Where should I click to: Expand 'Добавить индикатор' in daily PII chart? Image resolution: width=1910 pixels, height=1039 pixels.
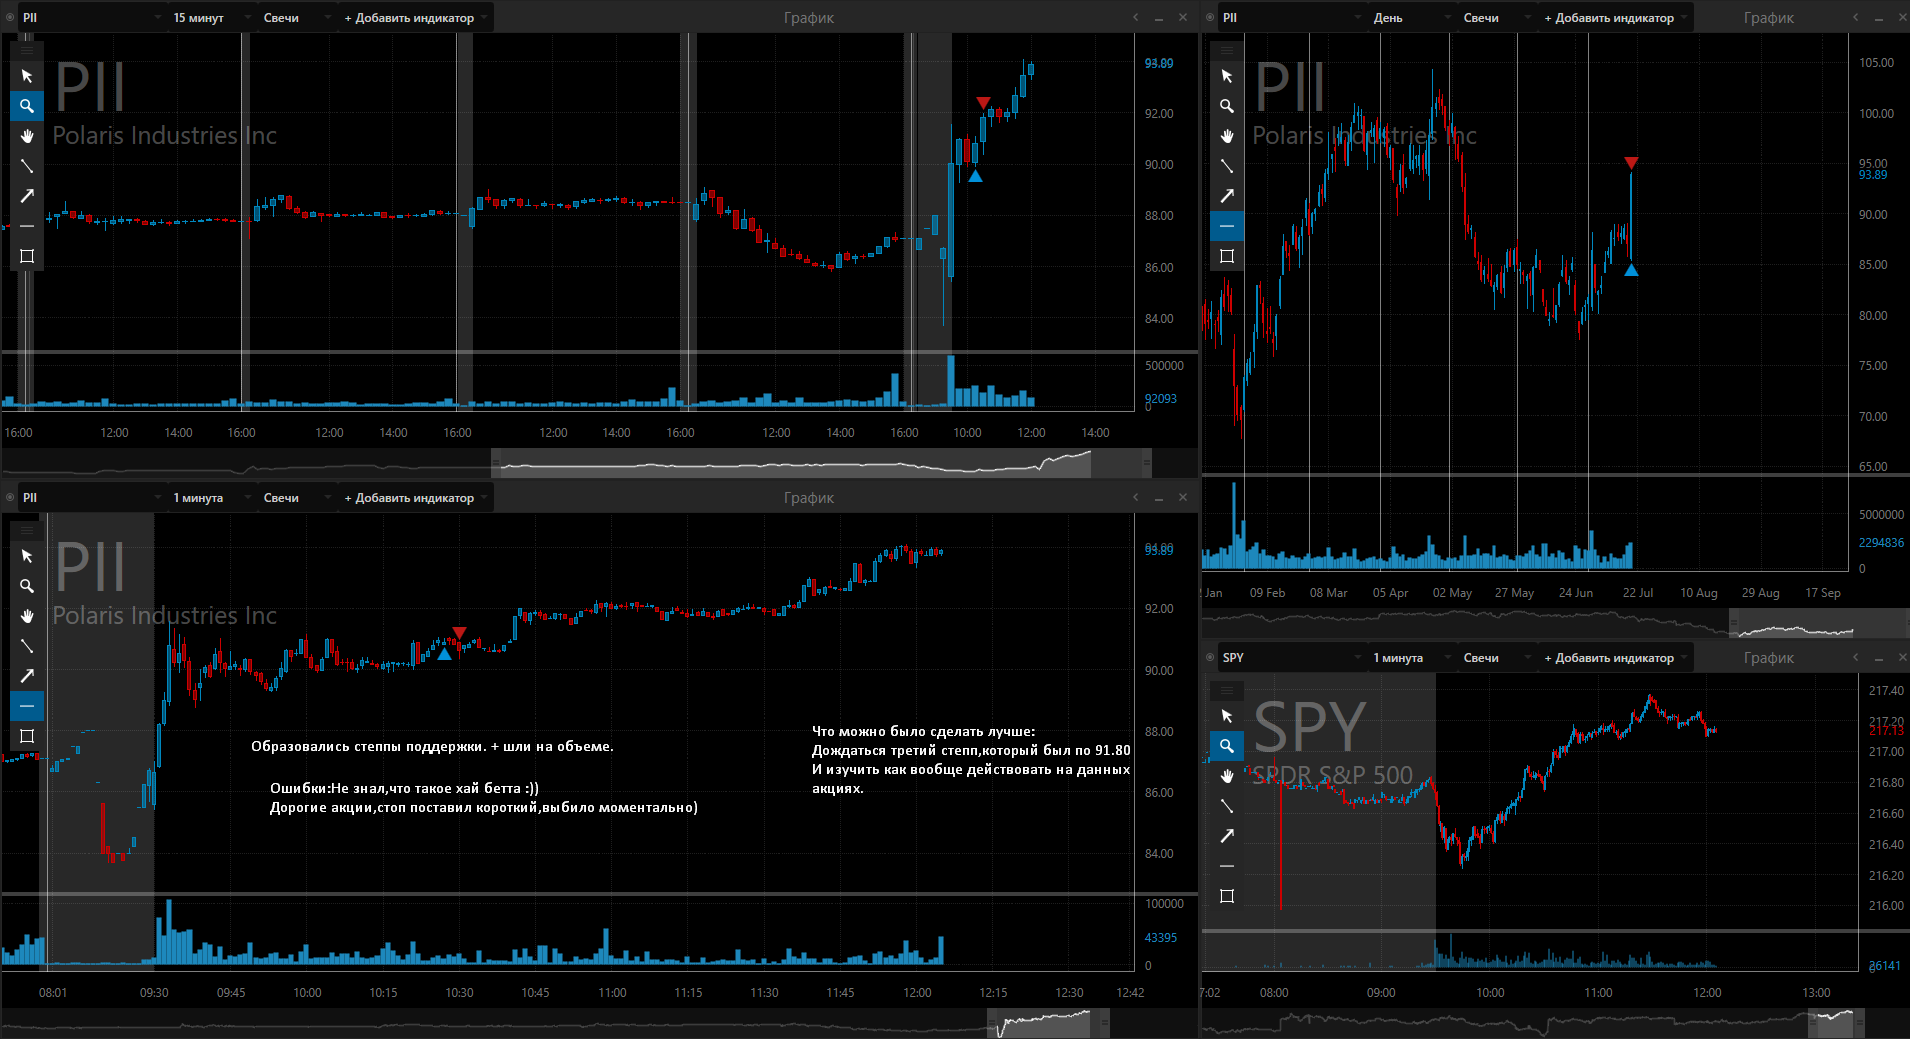(1615, 17)
